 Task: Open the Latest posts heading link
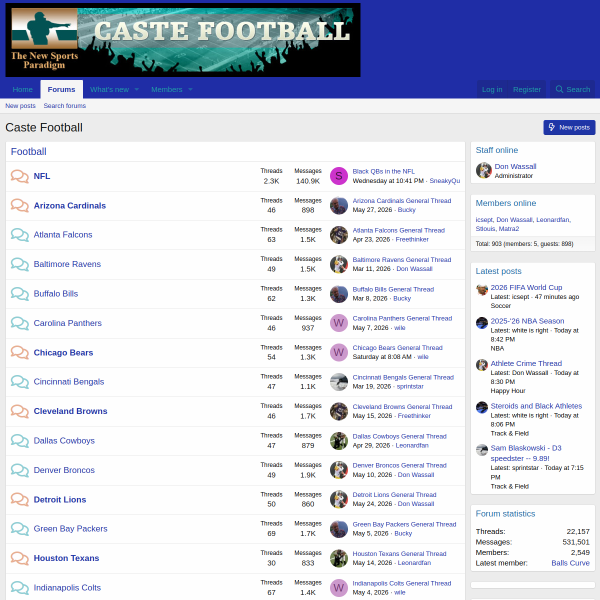coord(498,271)
